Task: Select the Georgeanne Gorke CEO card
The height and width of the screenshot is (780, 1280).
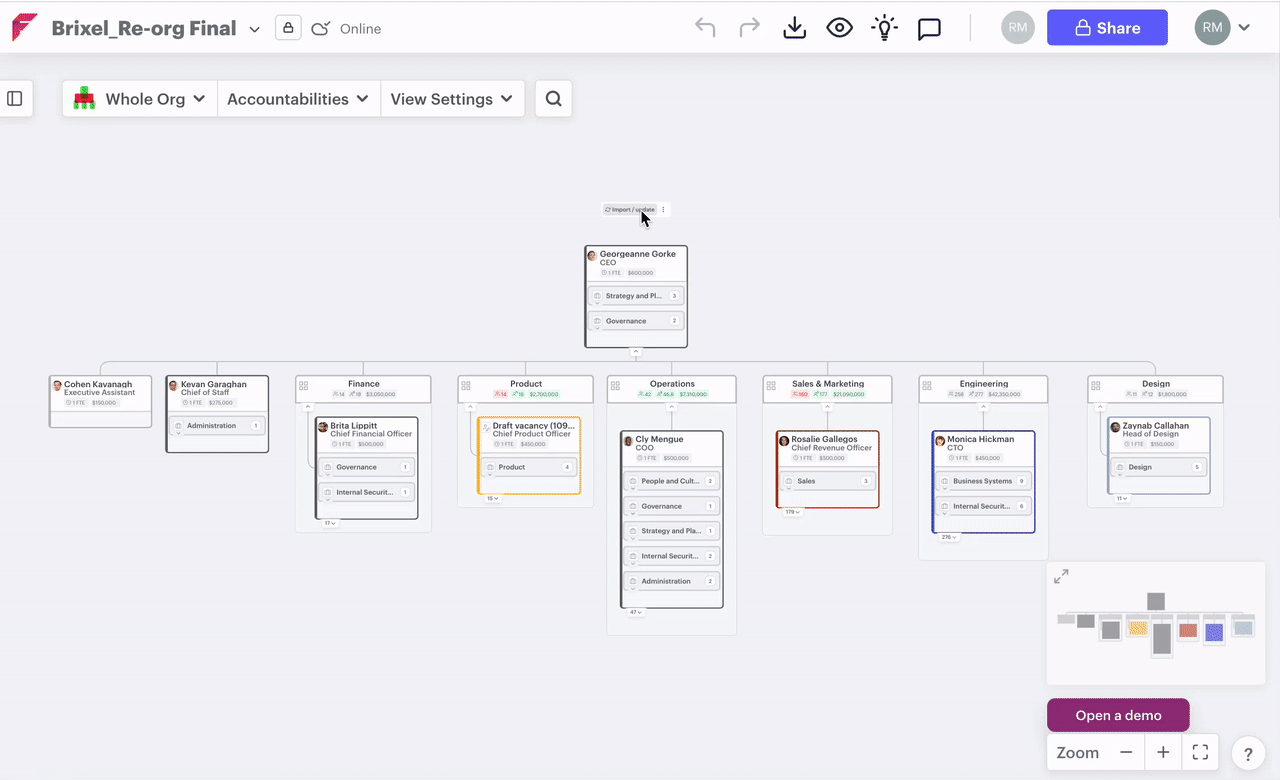Action: (636, 262)
